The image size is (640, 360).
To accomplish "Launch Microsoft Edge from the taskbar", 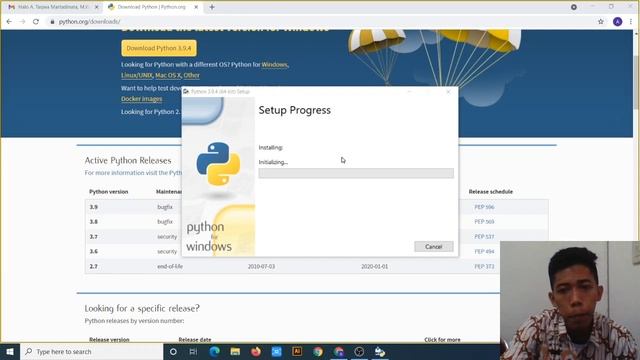I will 214,351.
